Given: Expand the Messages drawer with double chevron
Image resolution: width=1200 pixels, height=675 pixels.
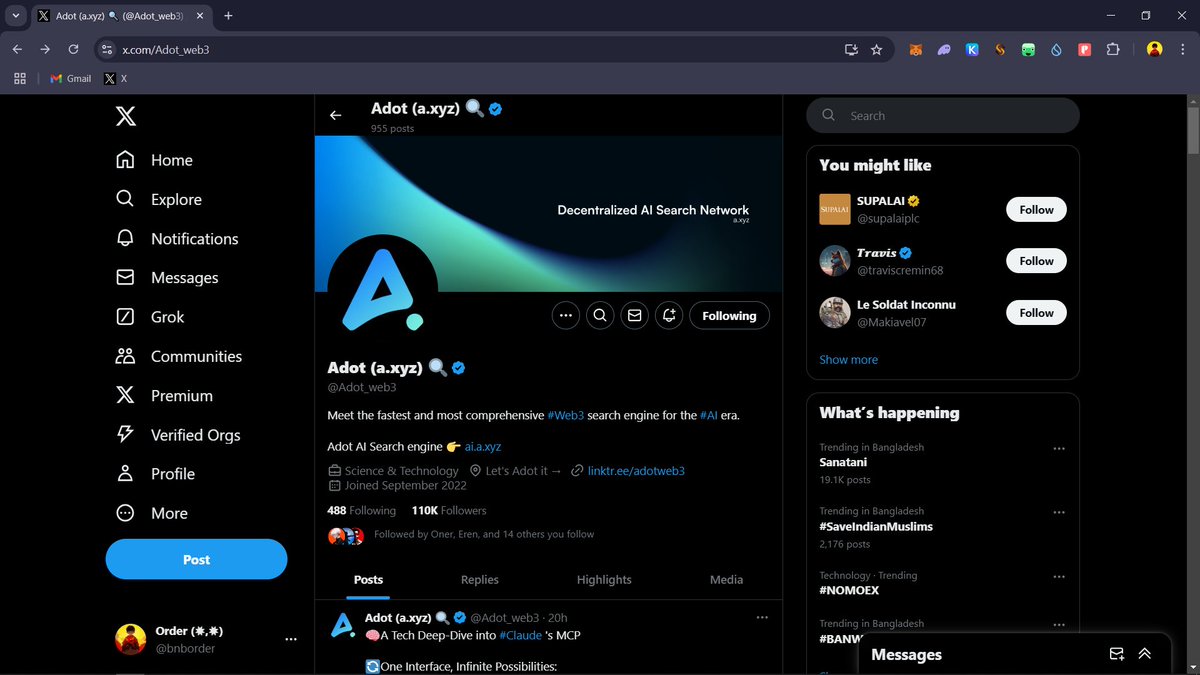Looking at the screenshot, I should (1145, 654).
